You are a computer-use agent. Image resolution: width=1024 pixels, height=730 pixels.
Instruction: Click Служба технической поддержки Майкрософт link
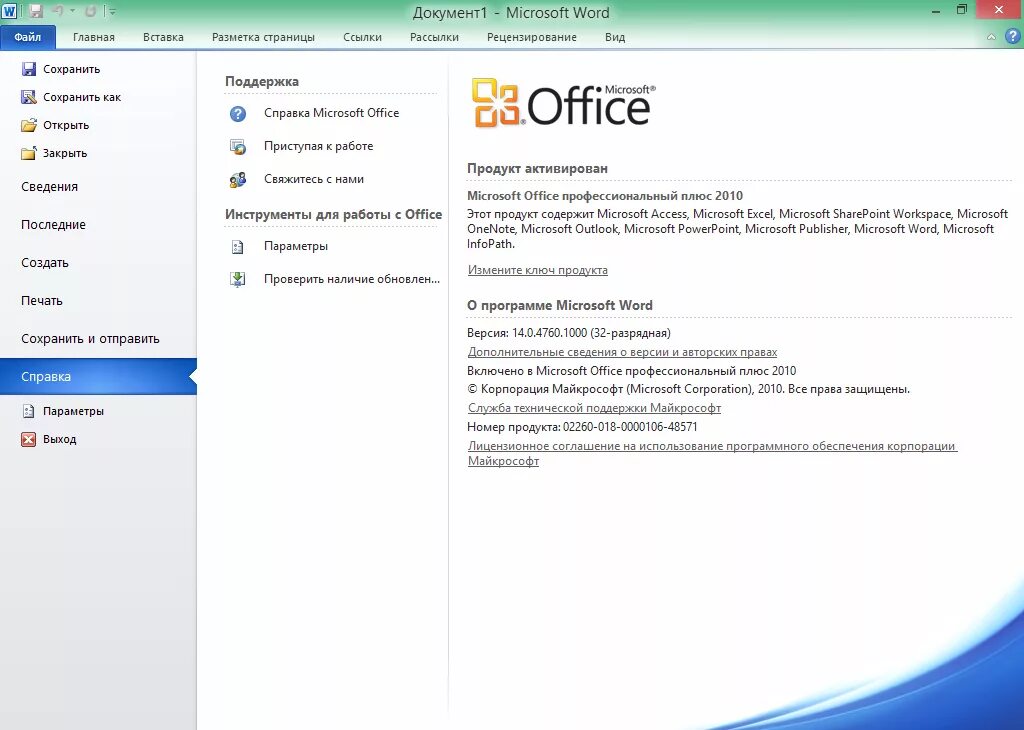[594, 407]
